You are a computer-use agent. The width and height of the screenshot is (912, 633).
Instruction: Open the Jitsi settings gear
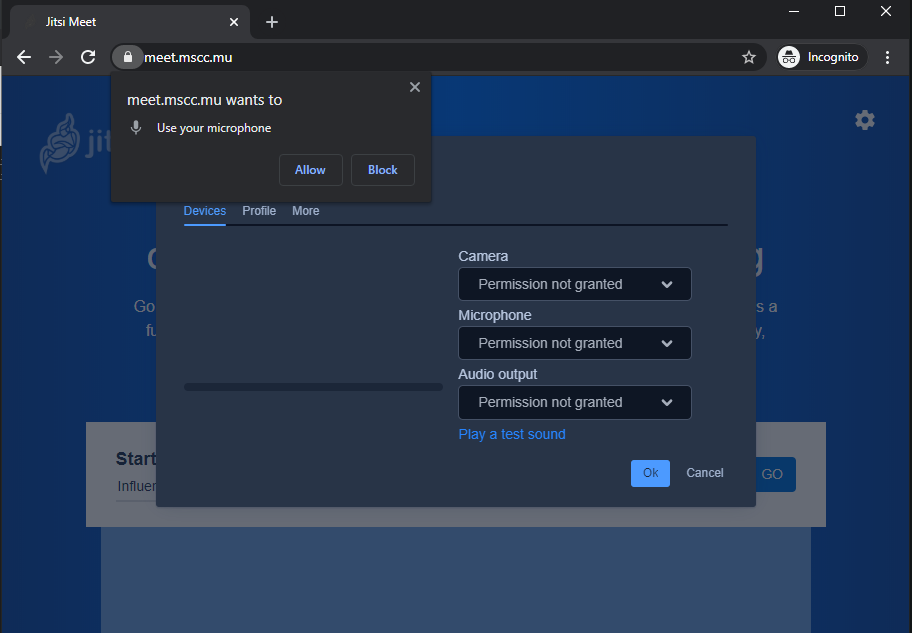click(x=864, y=119)
